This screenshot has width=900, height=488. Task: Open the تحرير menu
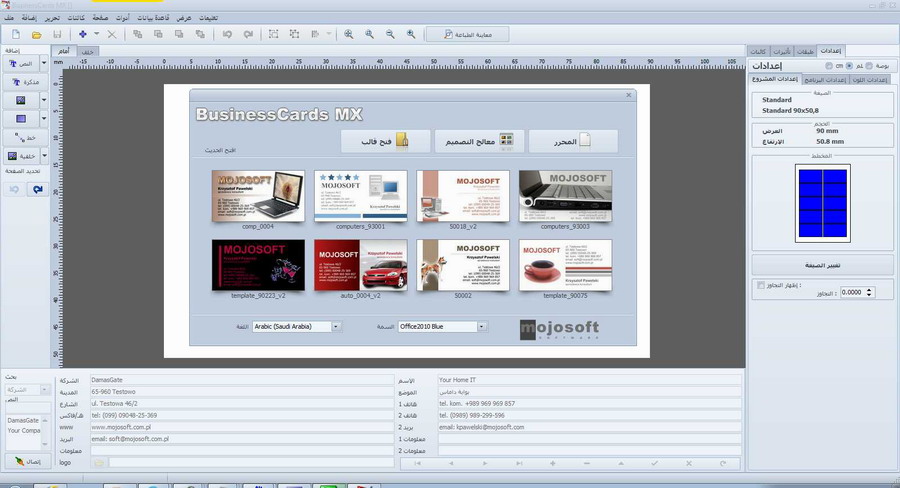[x=52, y=18]
